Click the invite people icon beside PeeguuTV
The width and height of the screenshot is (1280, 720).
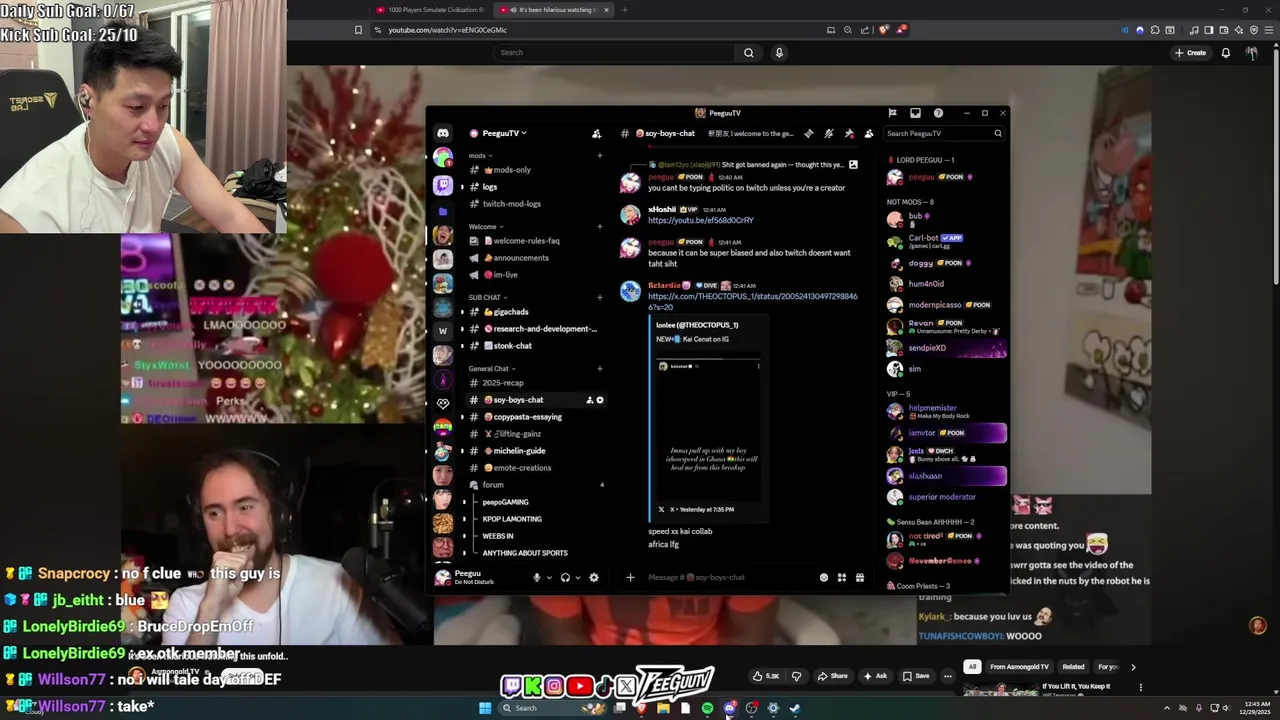[596, 133]
